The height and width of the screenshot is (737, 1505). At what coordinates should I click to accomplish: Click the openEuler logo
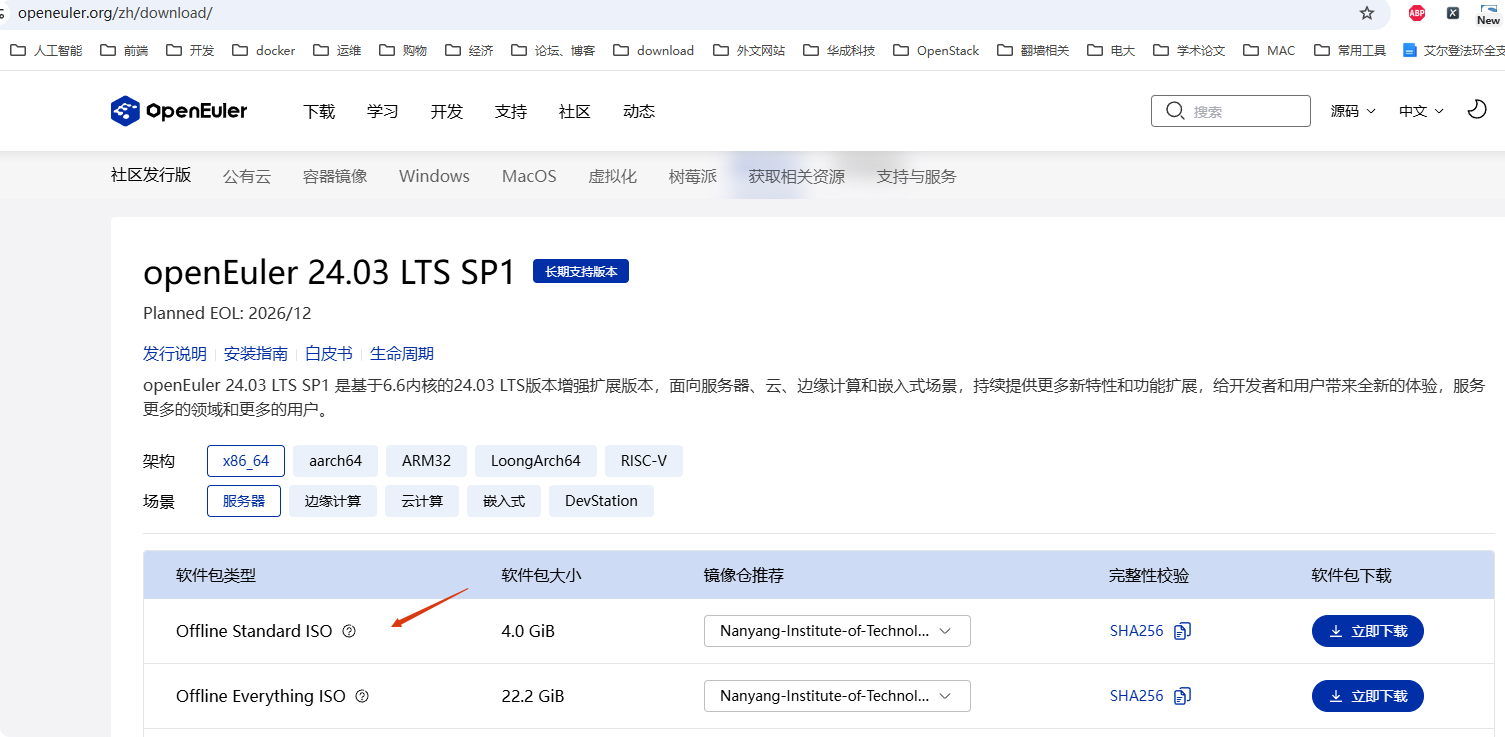(178, 111)
